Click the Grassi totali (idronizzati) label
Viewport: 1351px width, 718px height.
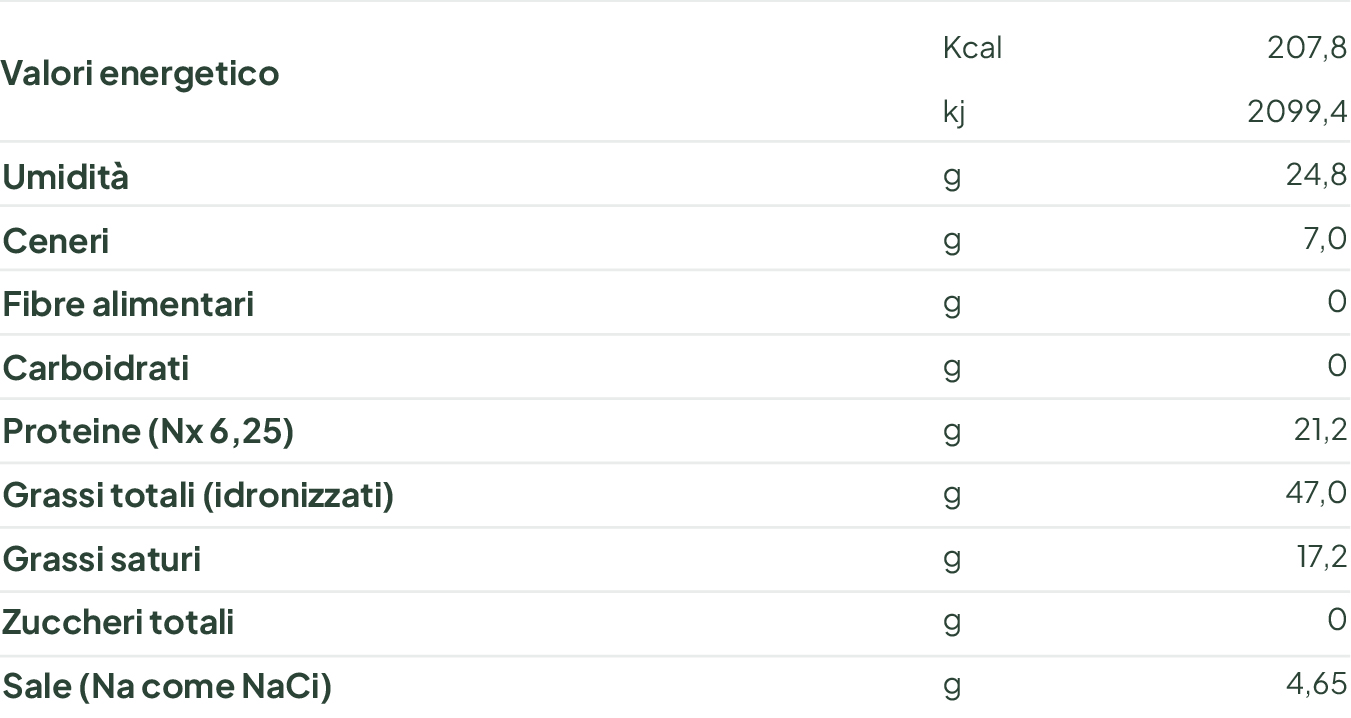tap(198, 495)
